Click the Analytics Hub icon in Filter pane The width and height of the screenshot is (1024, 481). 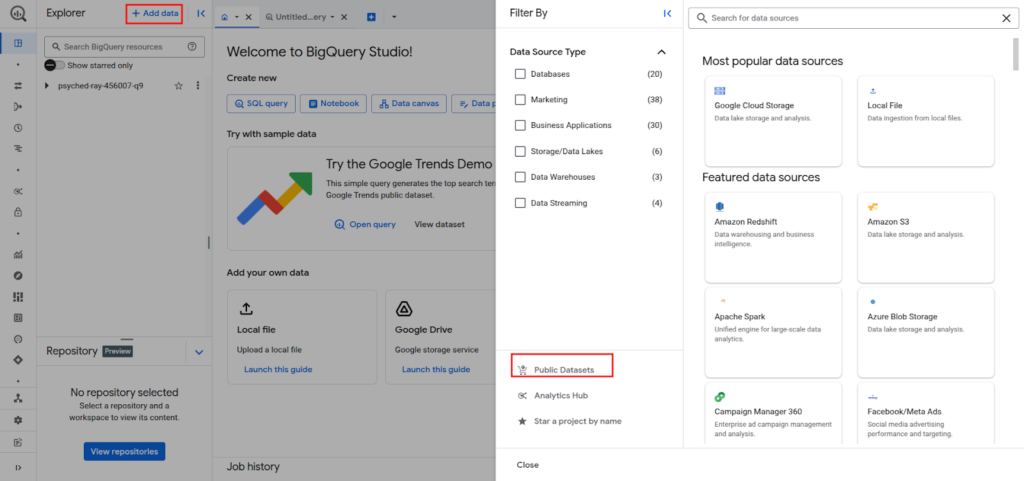522,396
